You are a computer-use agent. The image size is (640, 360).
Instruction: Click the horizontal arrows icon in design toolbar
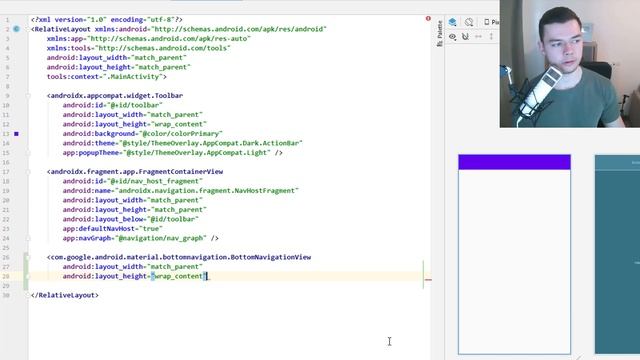(x=478, y=37)
